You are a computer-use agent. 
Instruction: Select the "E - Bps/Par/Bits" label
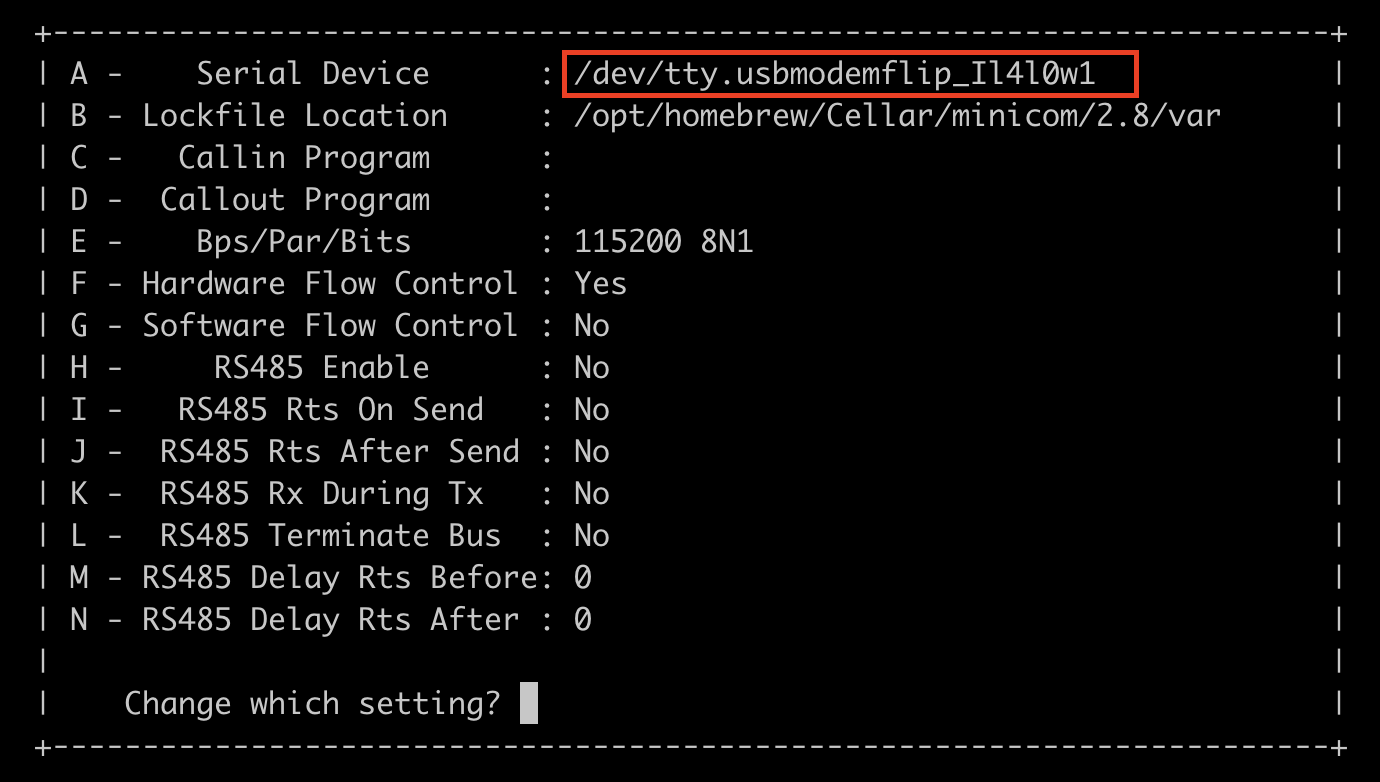point(240,242)
